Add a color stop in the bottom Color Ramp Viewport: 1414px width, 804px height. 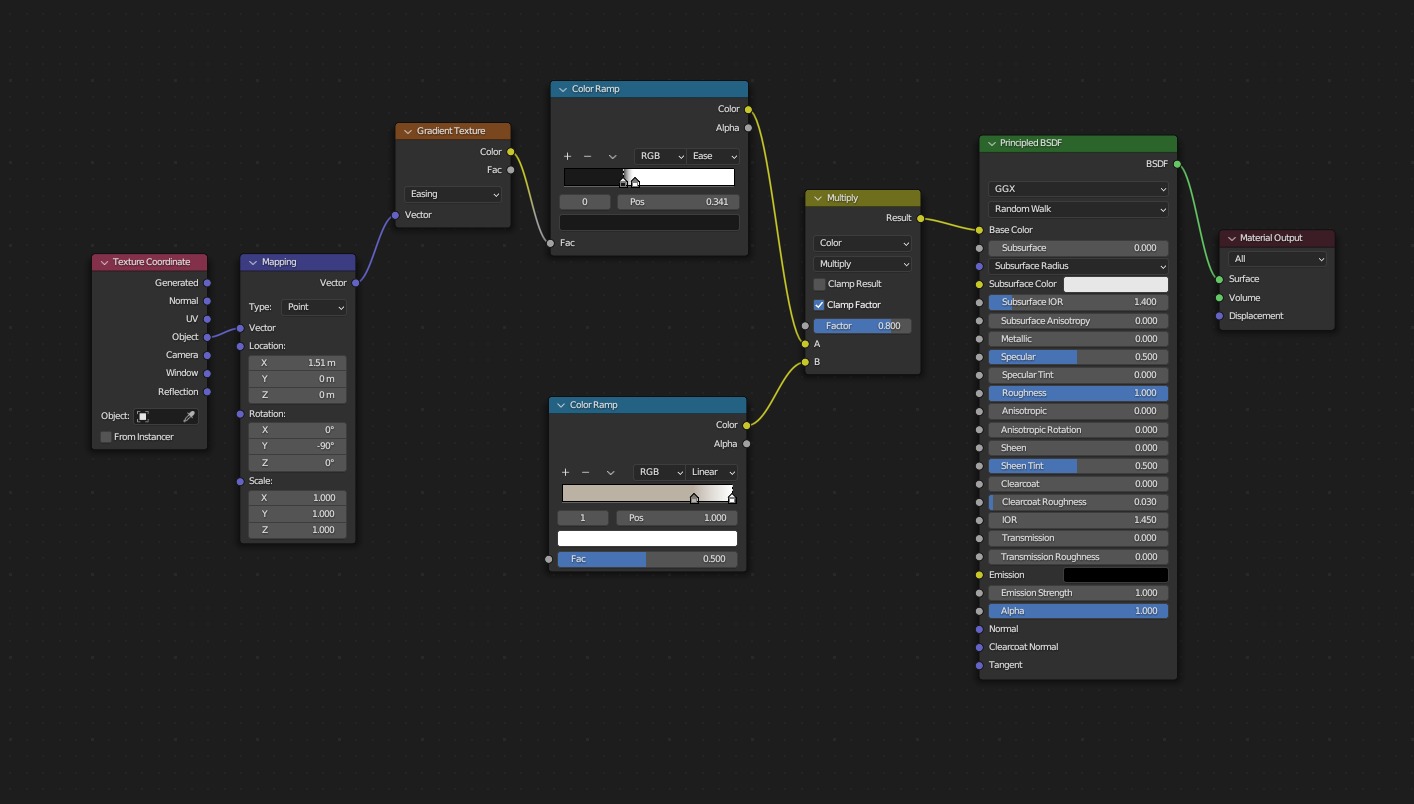tap(566, 472)
